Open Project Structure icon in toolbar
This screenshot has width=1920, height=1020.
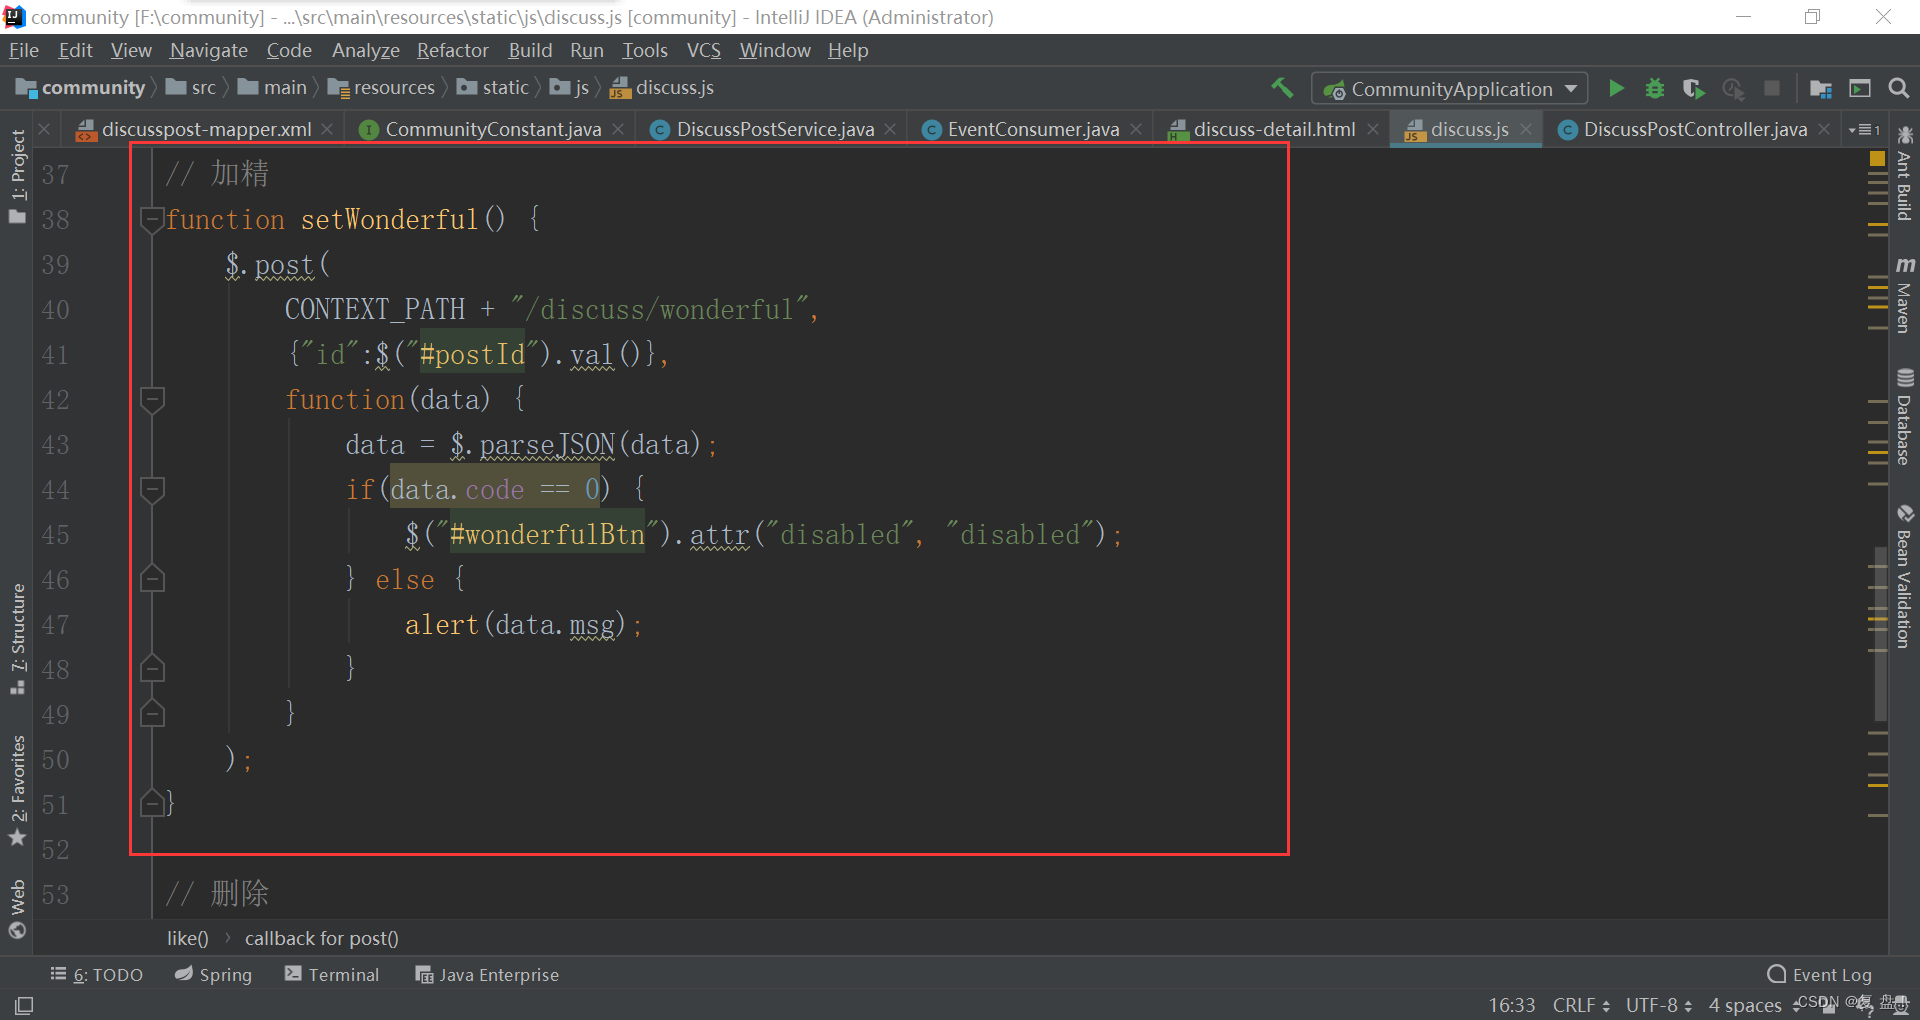pyautogui.click(x=1820, y=88)
